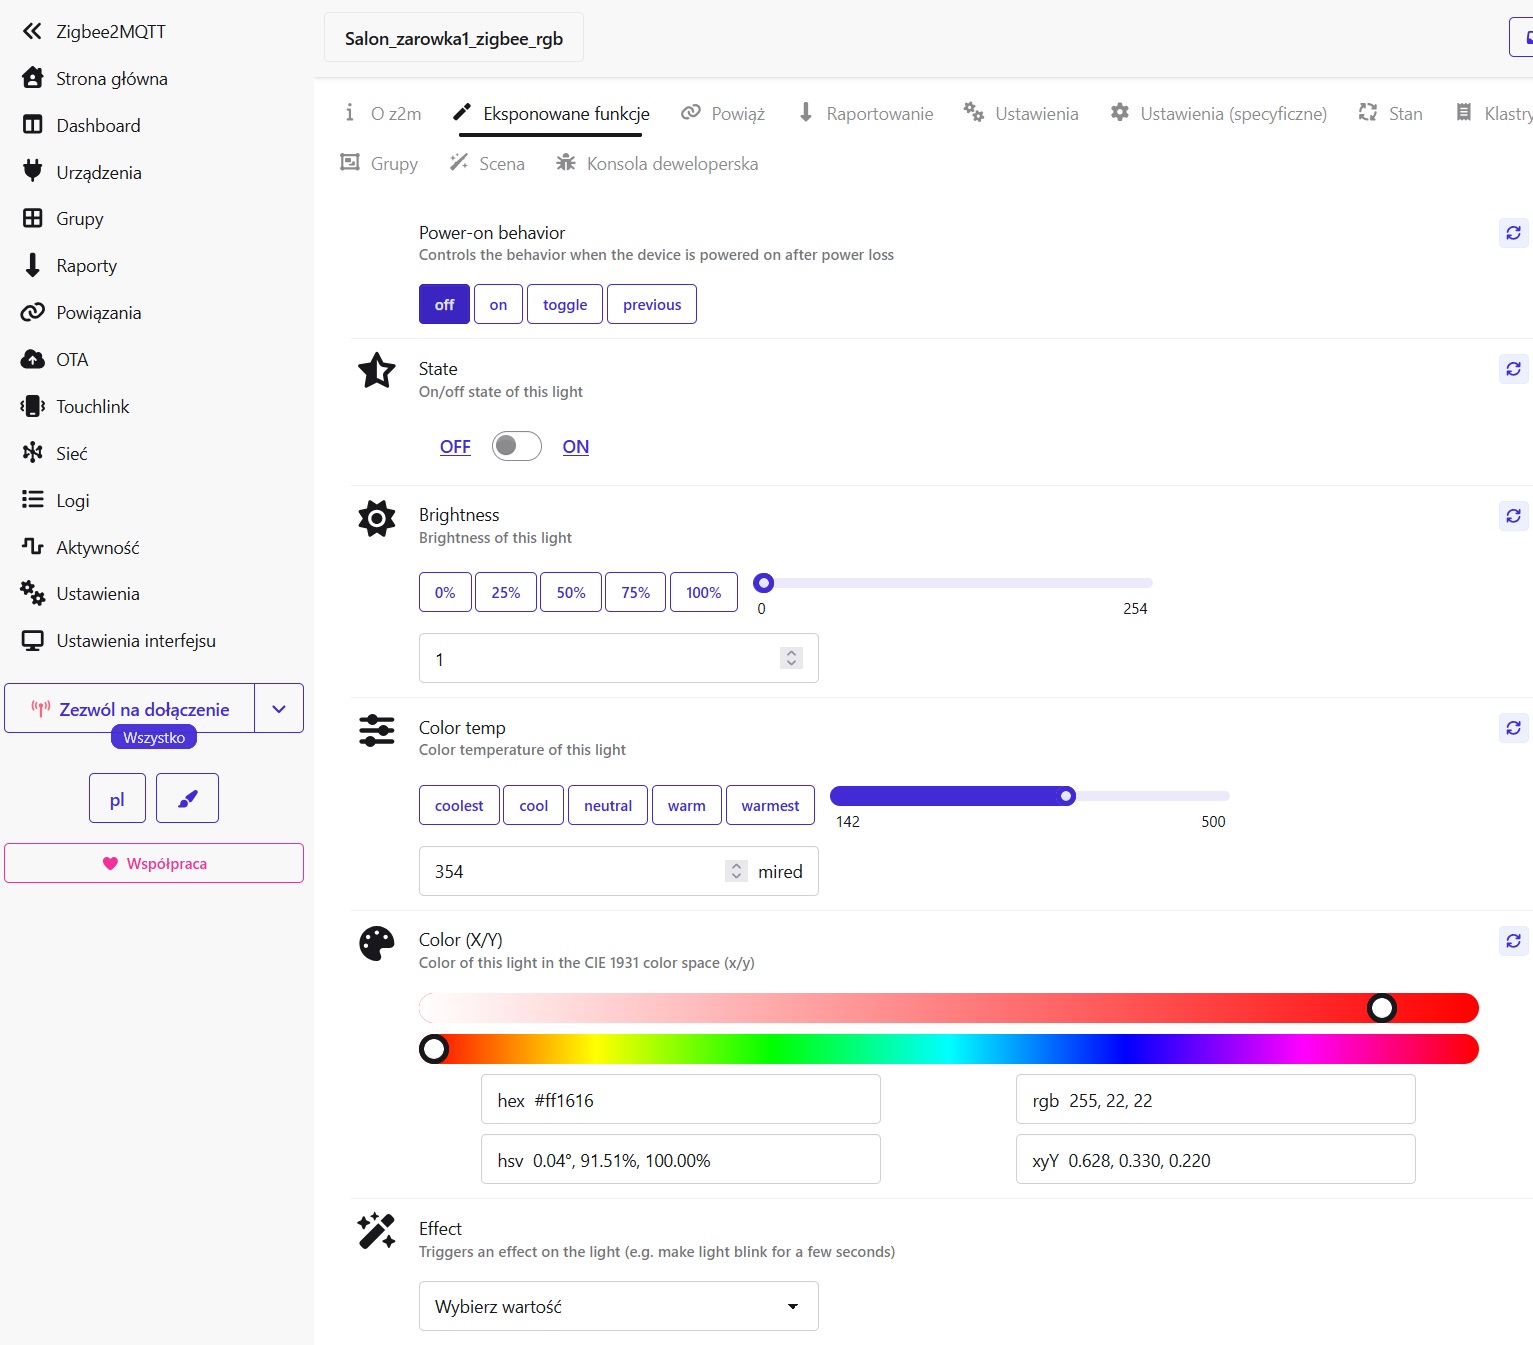Click the paintbrush theme button
The width and height of the screenshot is (1533, 1345).
click(187, 798)
